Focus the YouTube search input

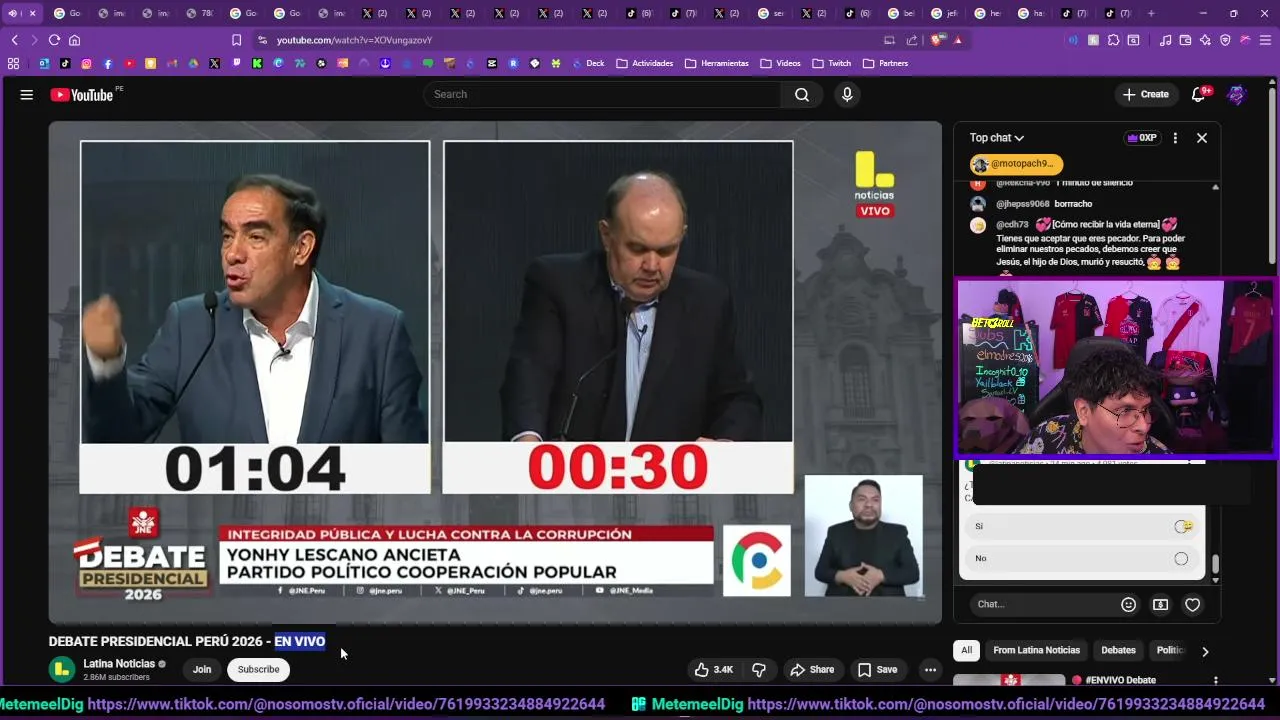point(602,94)
